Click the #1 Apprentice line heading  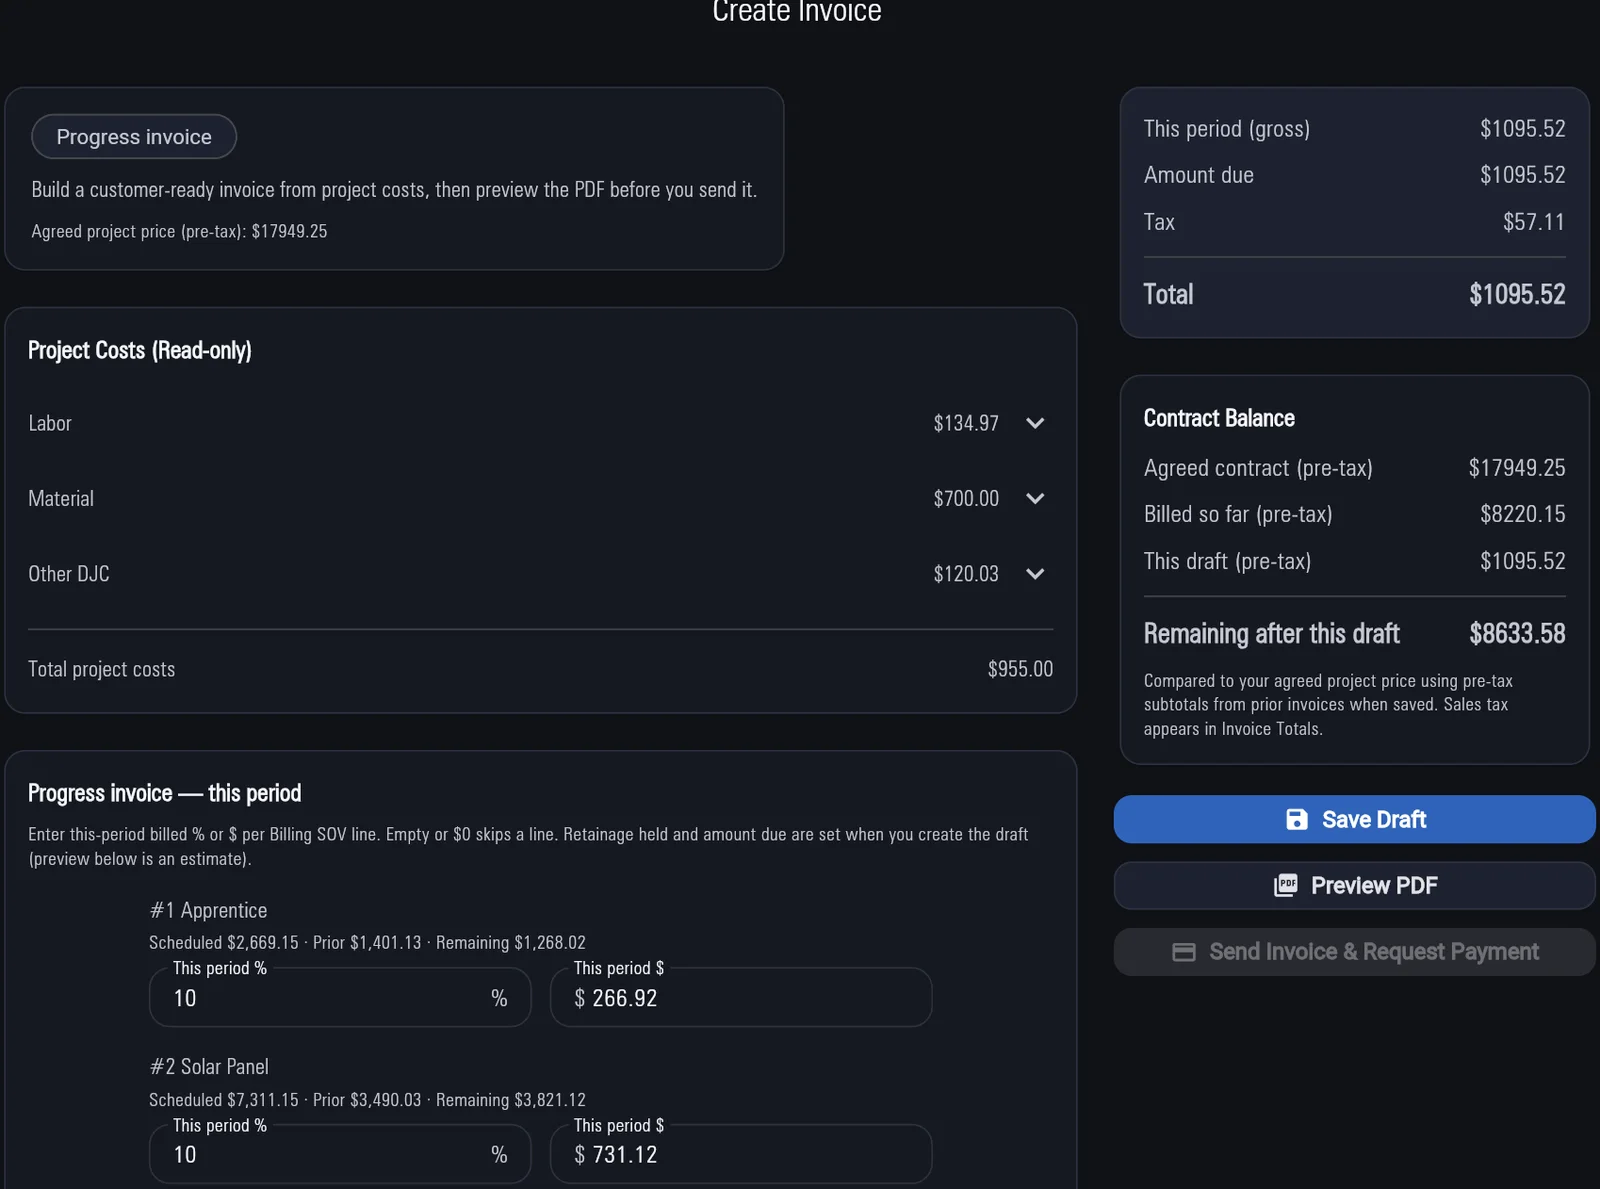(x=208, y=910)
